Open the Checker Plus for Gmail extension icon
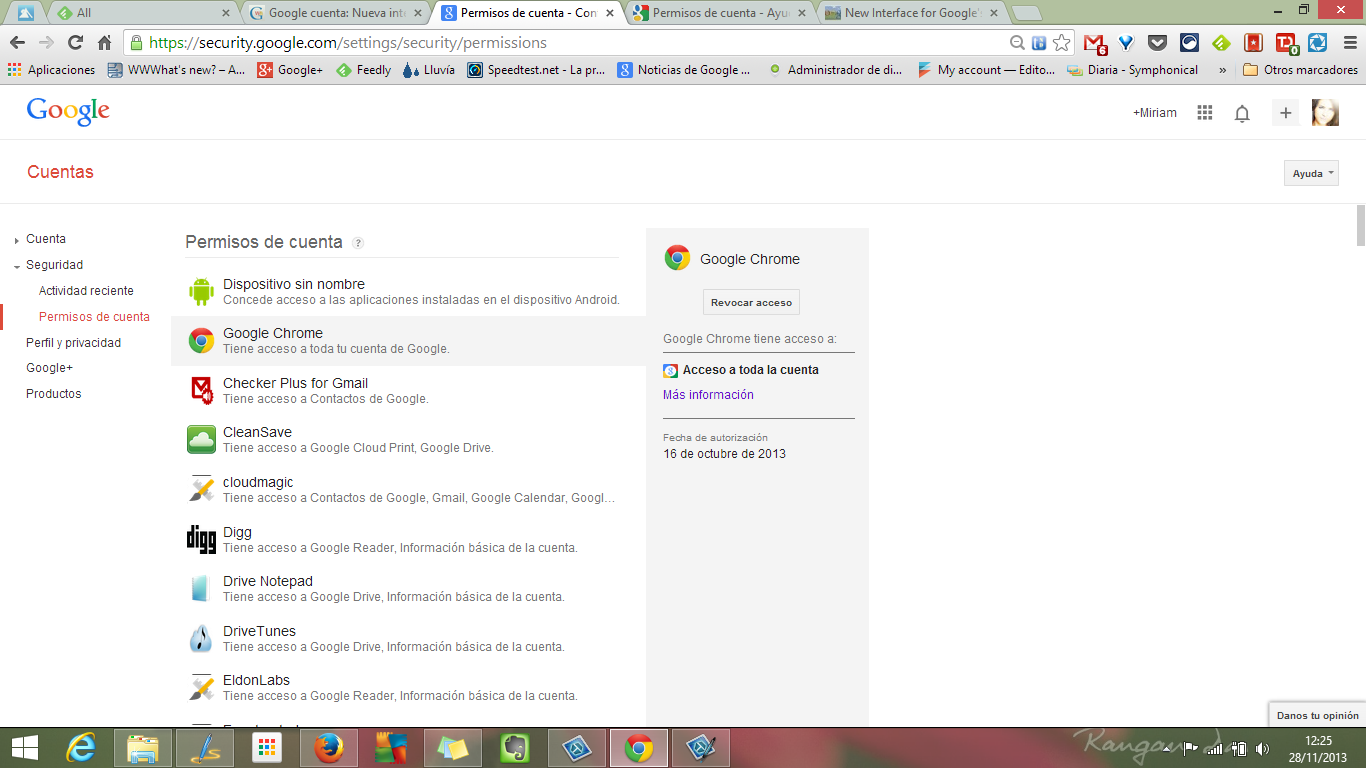 tap(1095, 44)
